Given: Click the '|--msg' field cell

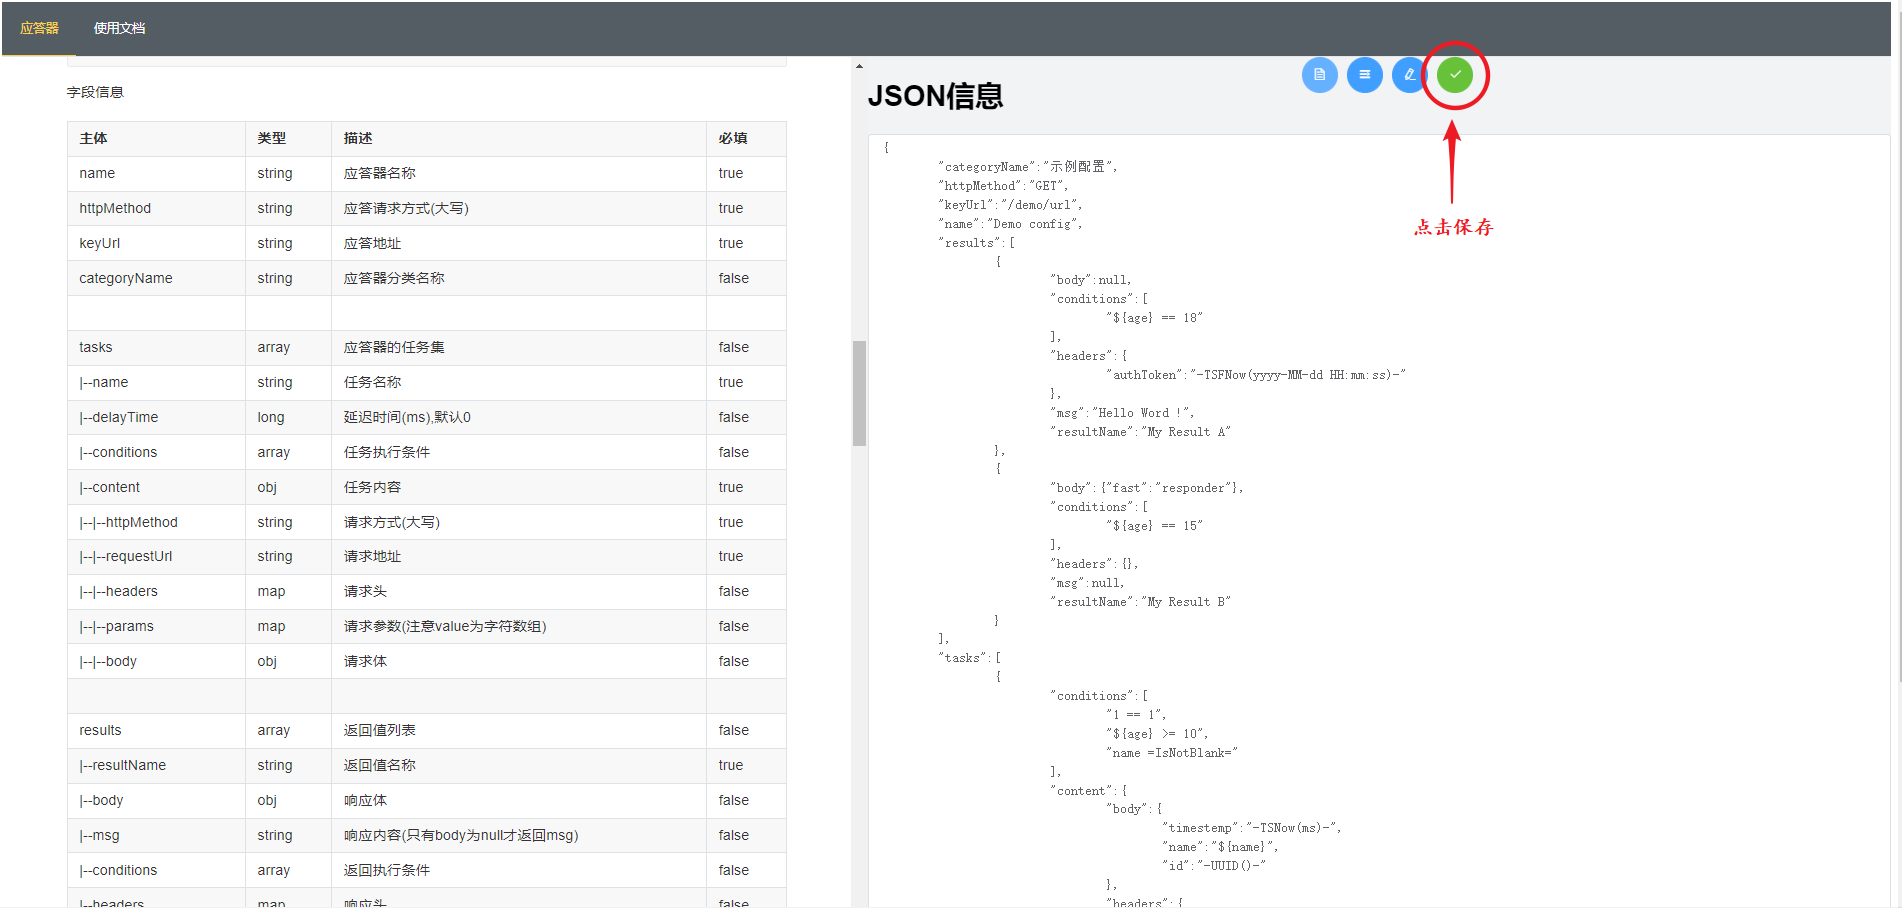Looking at the screenshot, I should click(156, 835).
